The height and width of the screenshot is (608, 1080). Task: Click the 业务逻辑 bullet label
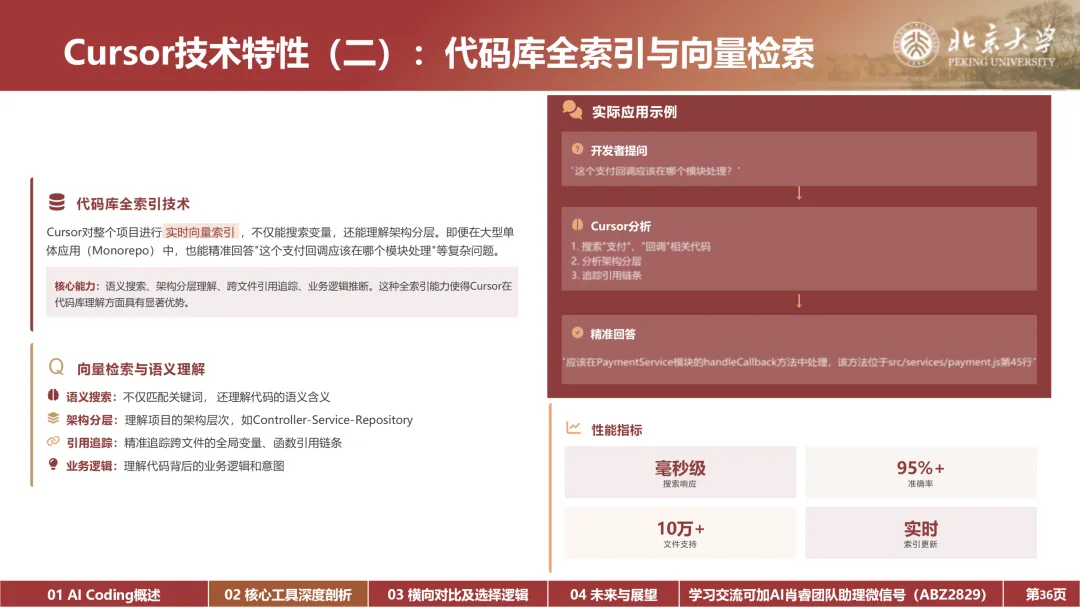(92, 466)
